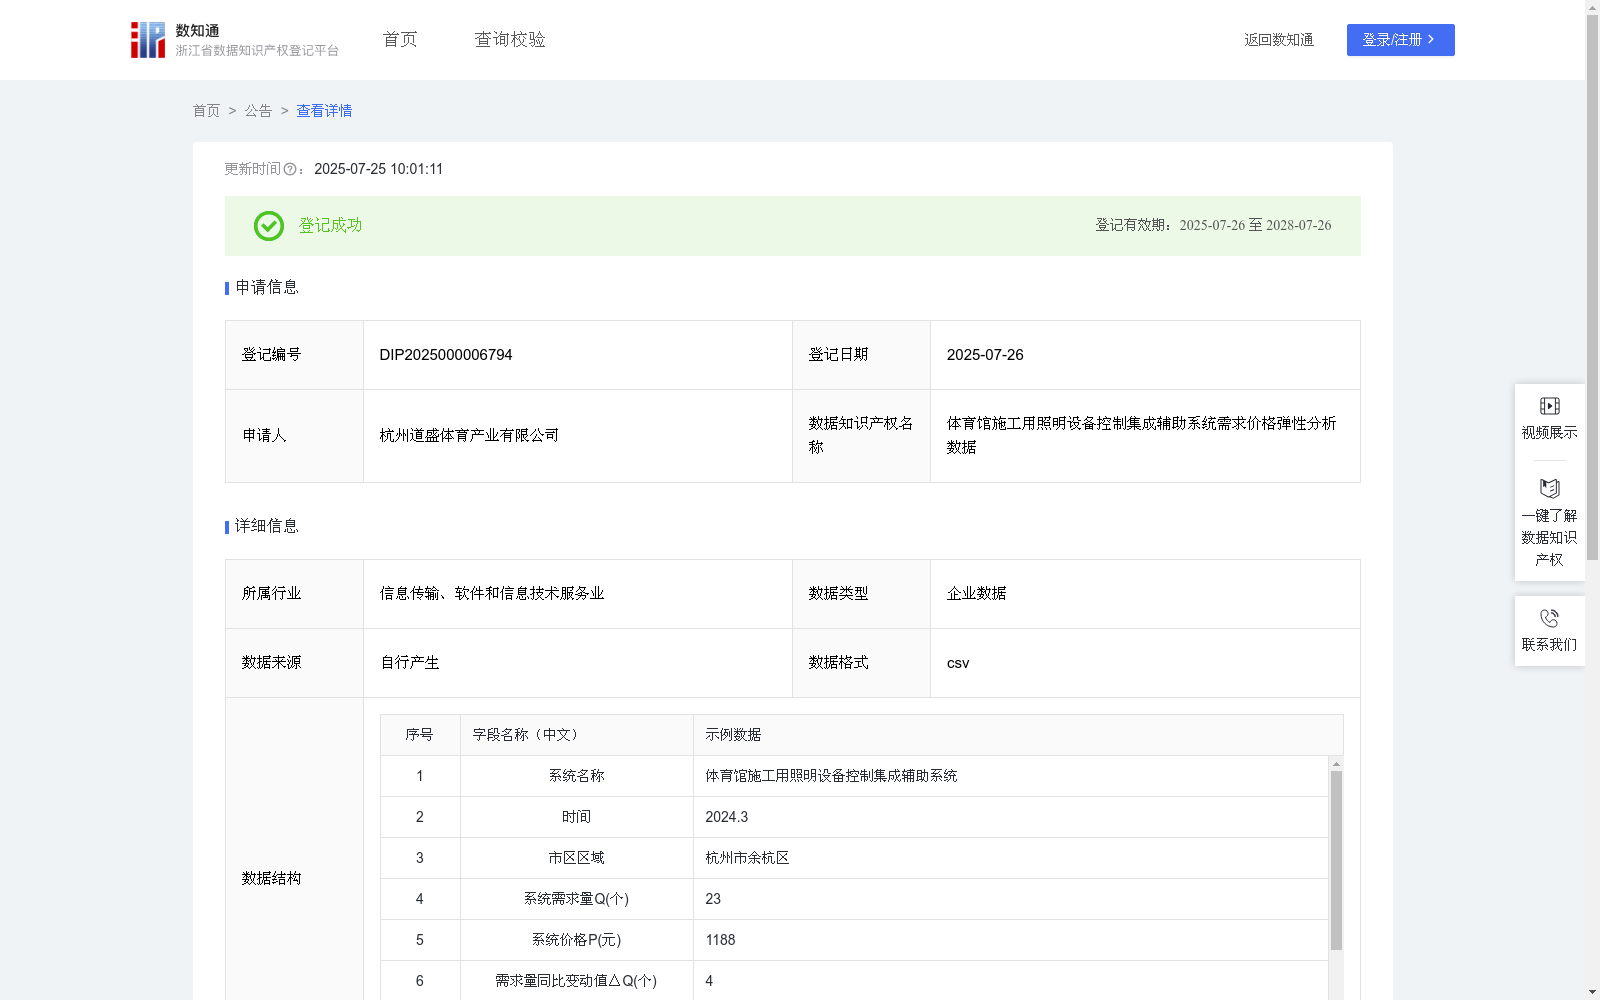The height and width of the screenshot is (1000, 1600).
Task: Click the 自行产生 data source value
Action: [x=410, y=663]
